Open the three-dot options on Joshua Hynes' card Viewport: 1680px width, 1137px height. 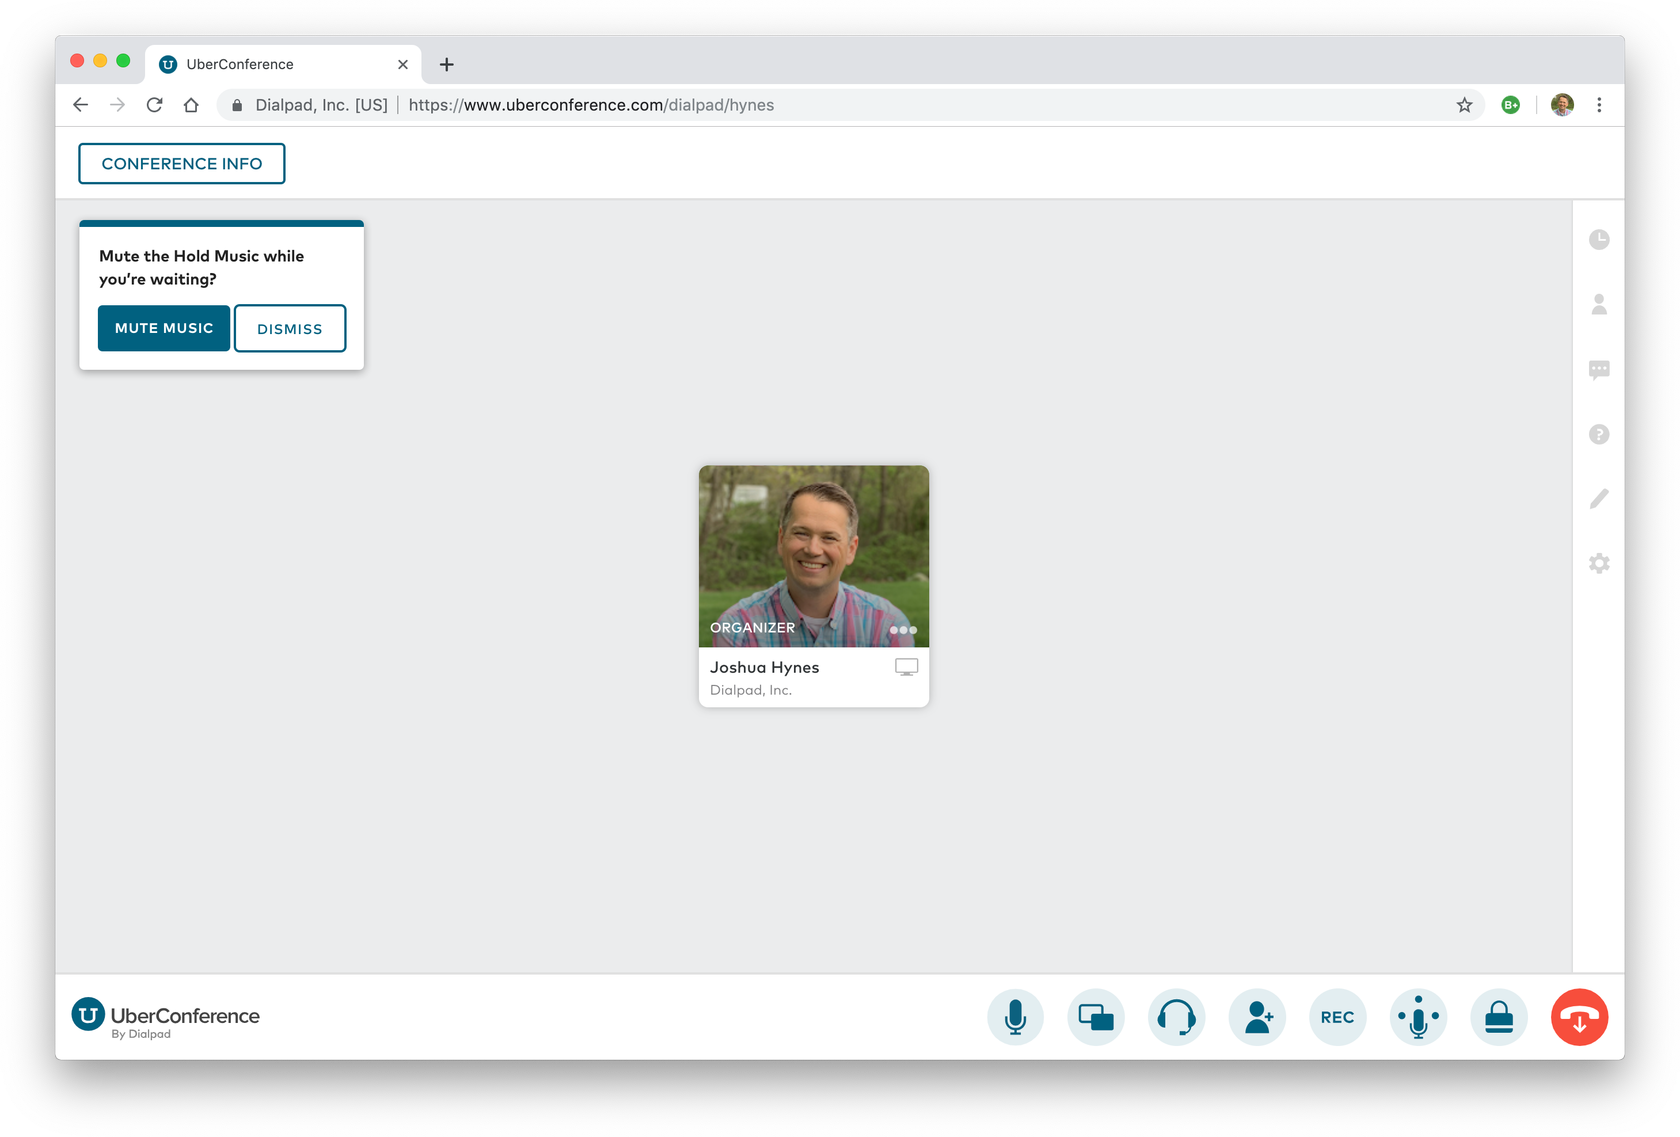tap(903, 630)
